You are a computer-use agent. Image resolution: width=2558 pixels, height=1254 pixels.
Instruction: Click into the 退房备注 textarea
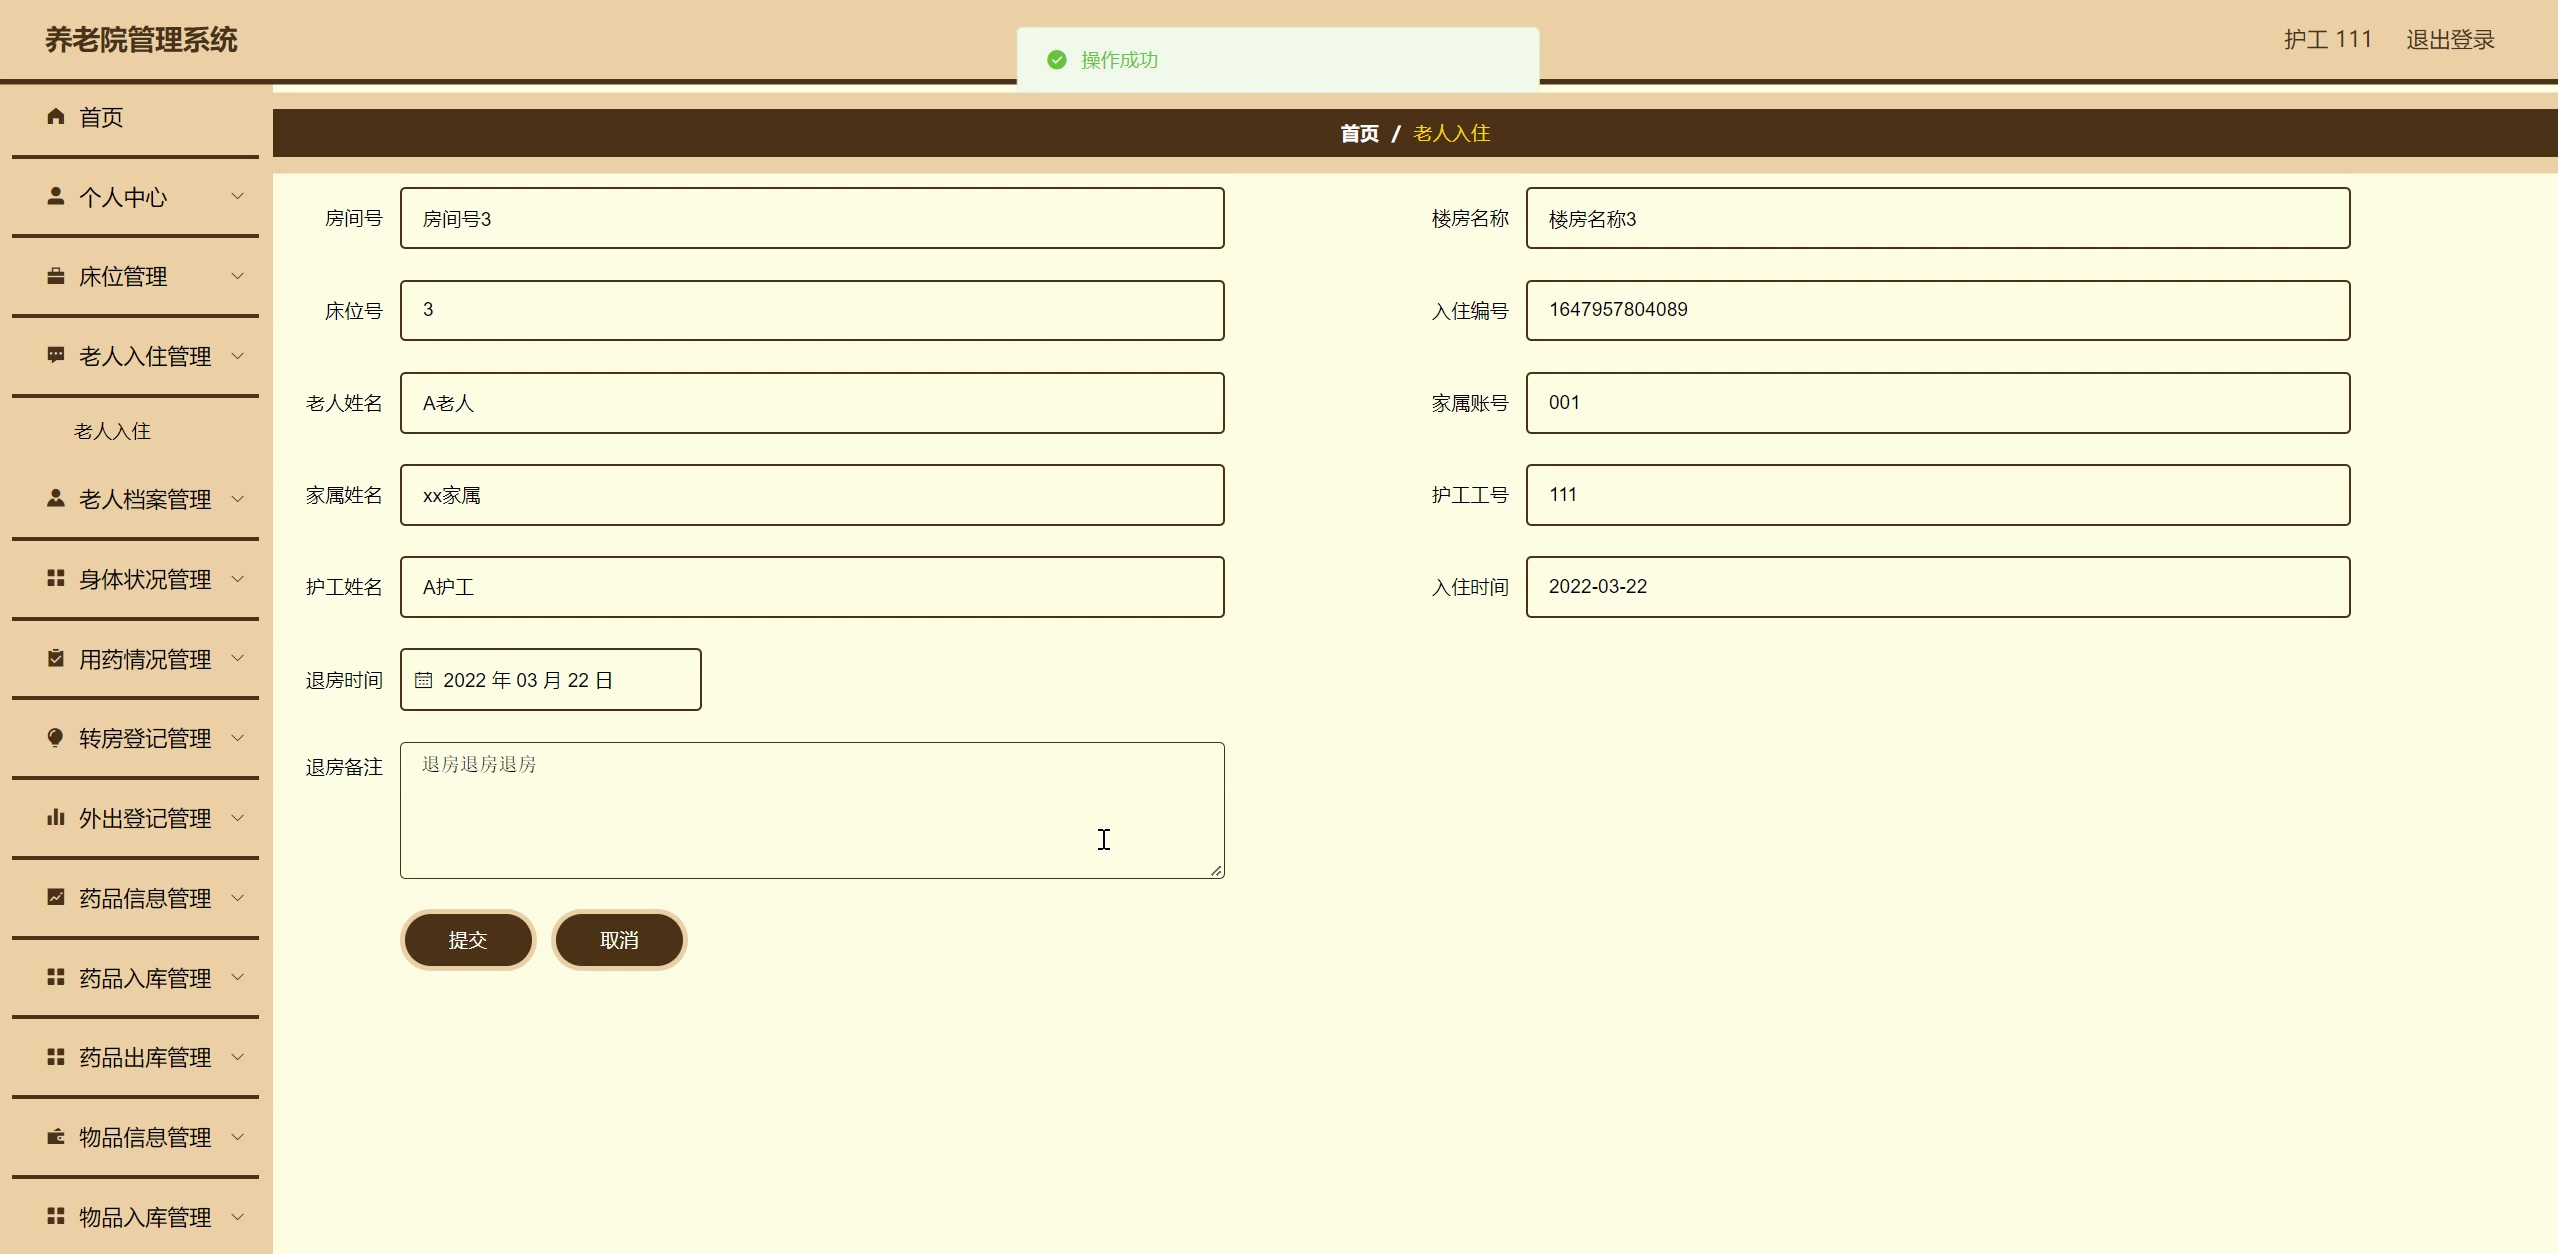point(812,810)
